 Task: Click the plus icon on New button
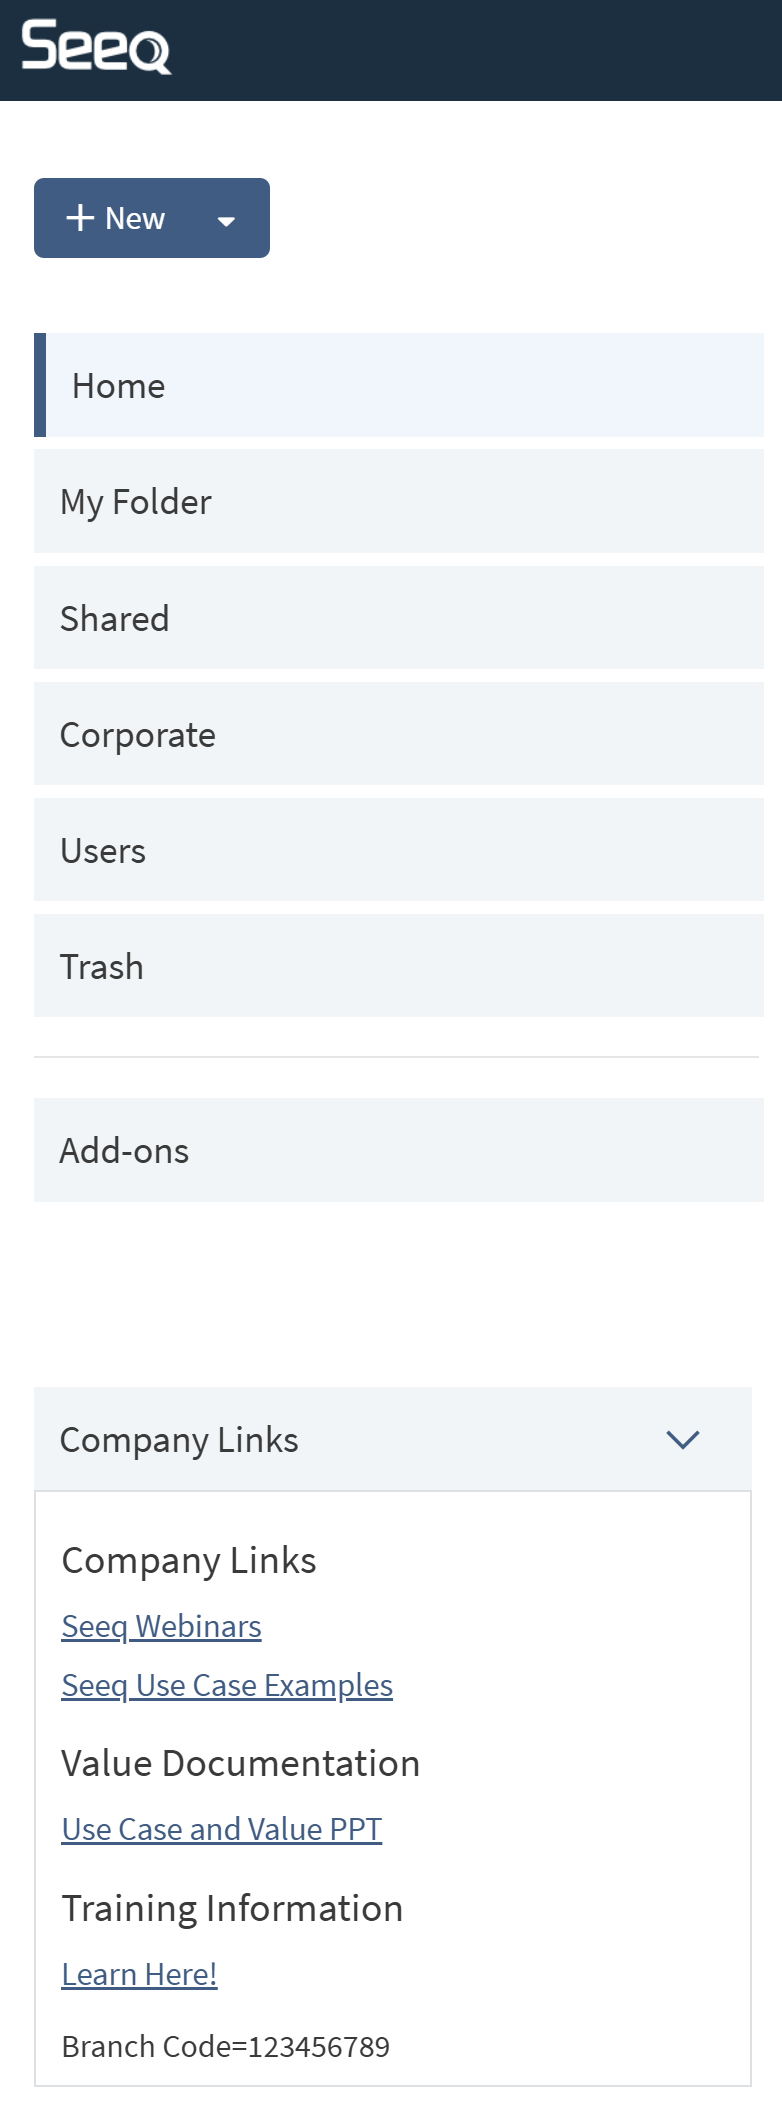point(80,218)
